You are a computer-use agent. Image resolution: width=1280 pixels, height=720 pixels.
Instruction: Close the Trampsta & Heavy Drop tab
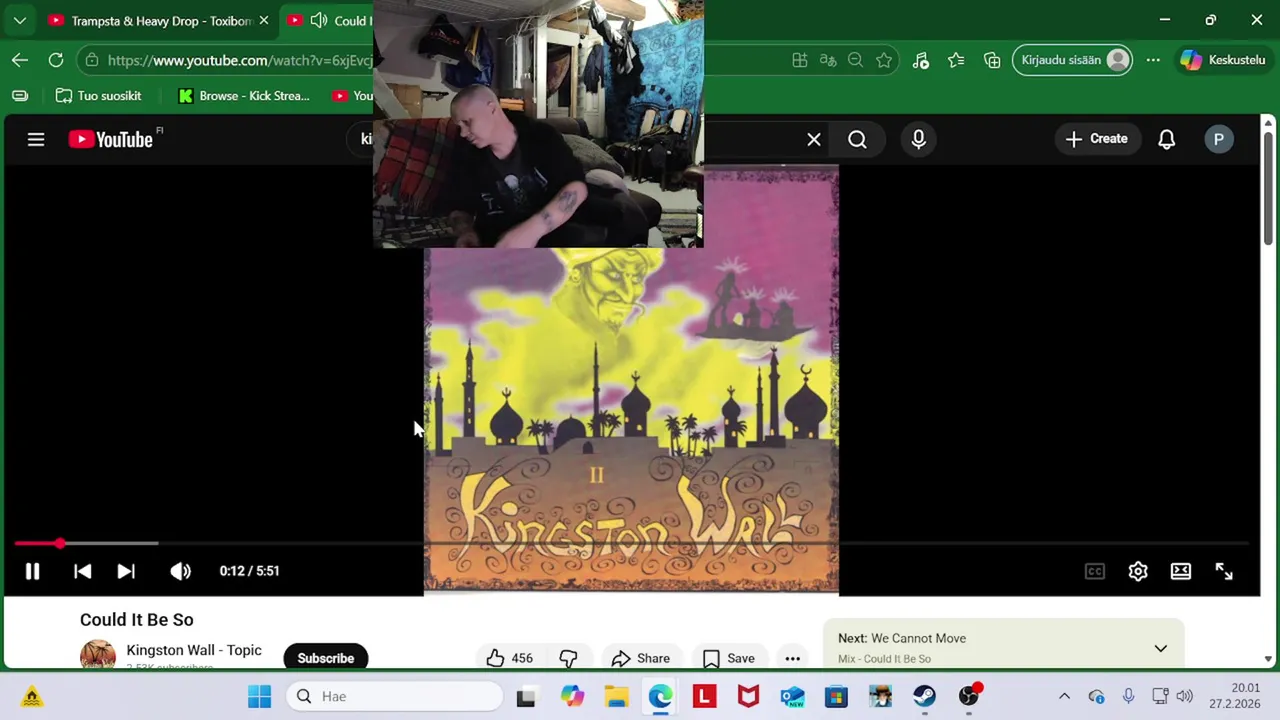[264, 21]
